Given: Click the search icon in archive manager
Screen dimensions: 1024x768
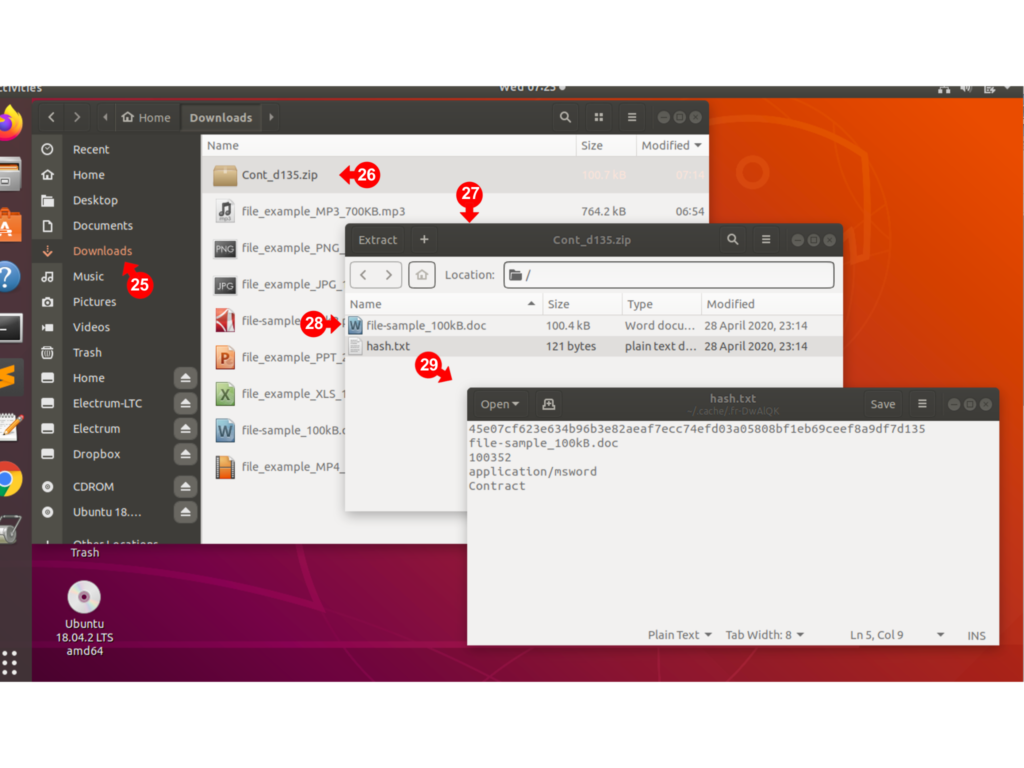Looking at the screenshot, I should pos(733,240).
